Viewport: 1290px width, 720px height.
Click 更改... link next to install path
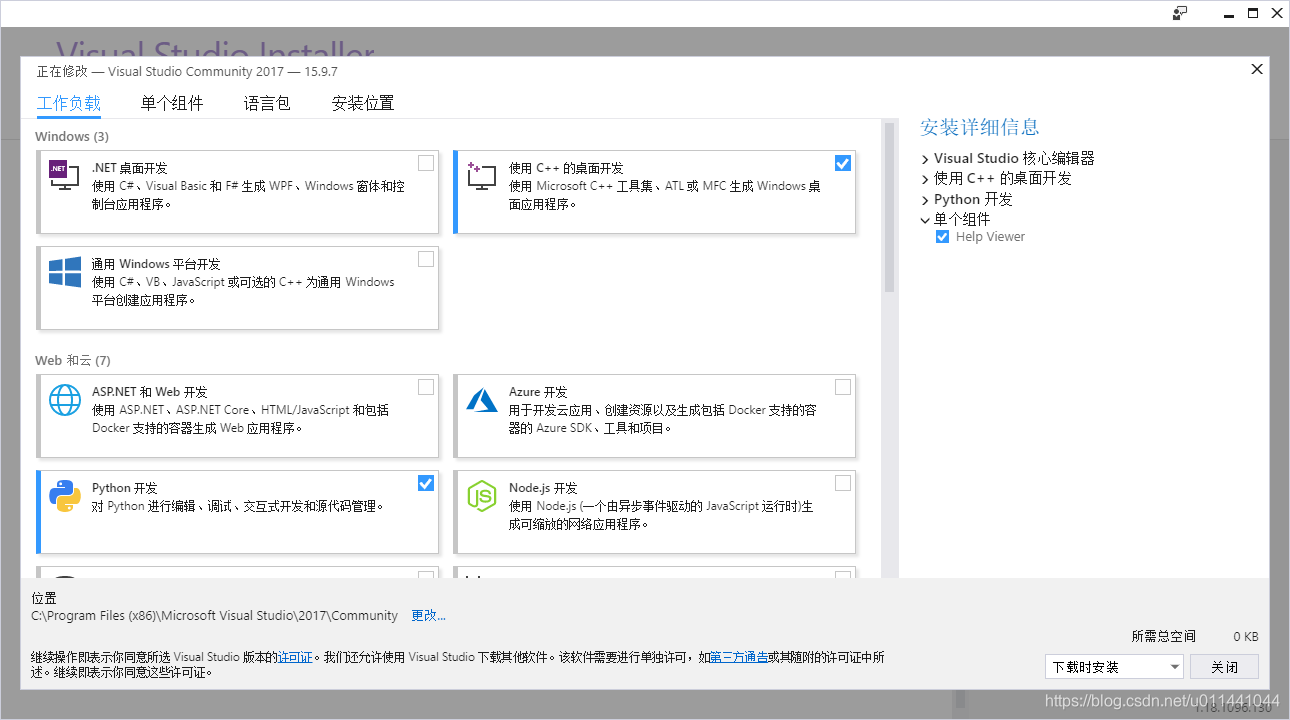click(429, 616)
